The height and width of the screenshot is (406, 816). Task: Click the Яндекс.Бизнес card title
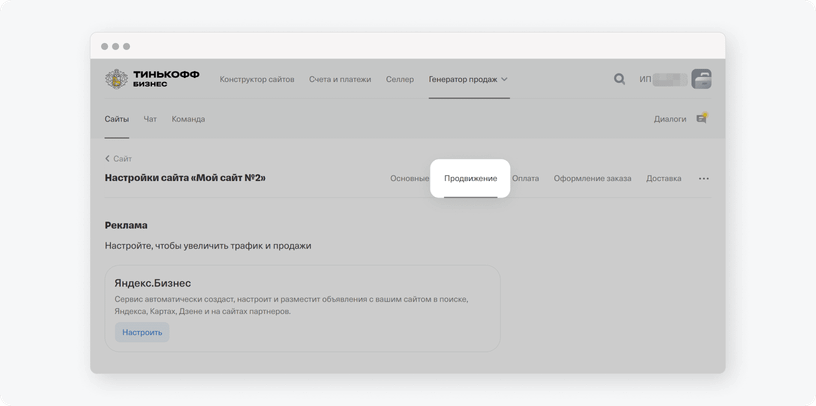pyautogui.click(x=152, y=284)
